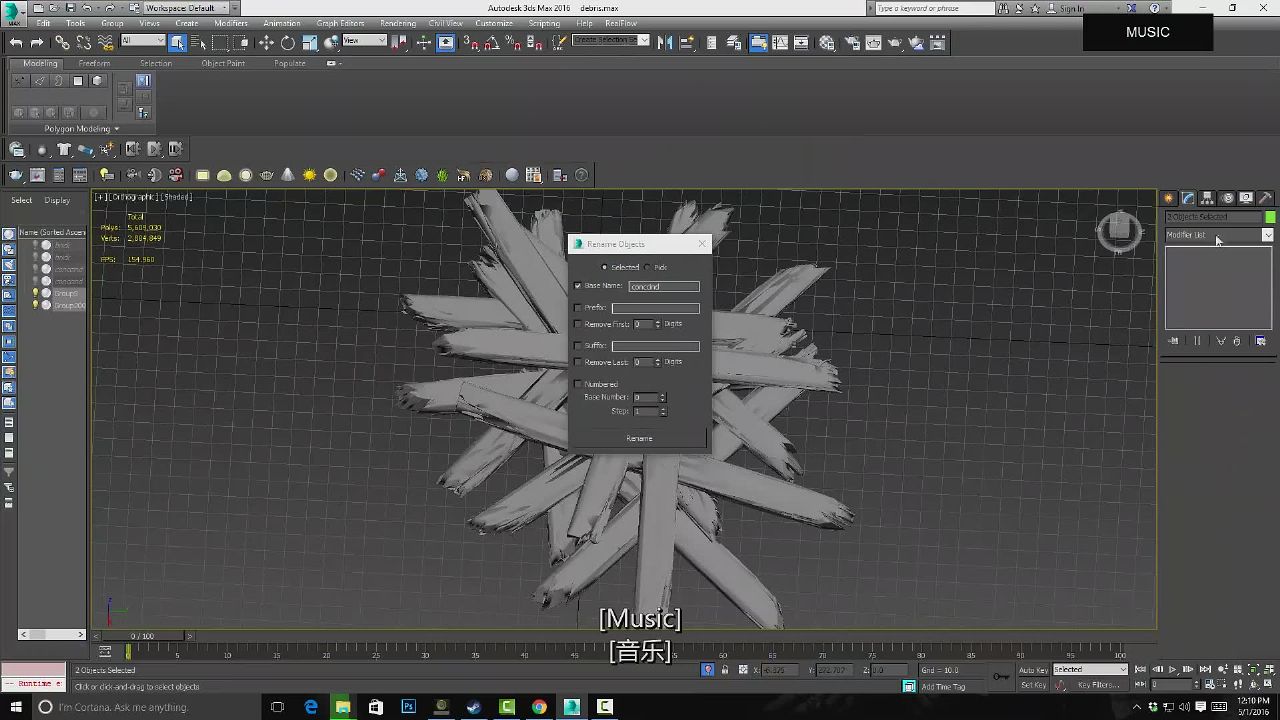Choose the Select and Scale tool
This screenshot has width=1280, height=720.
[x=310, y=42]
